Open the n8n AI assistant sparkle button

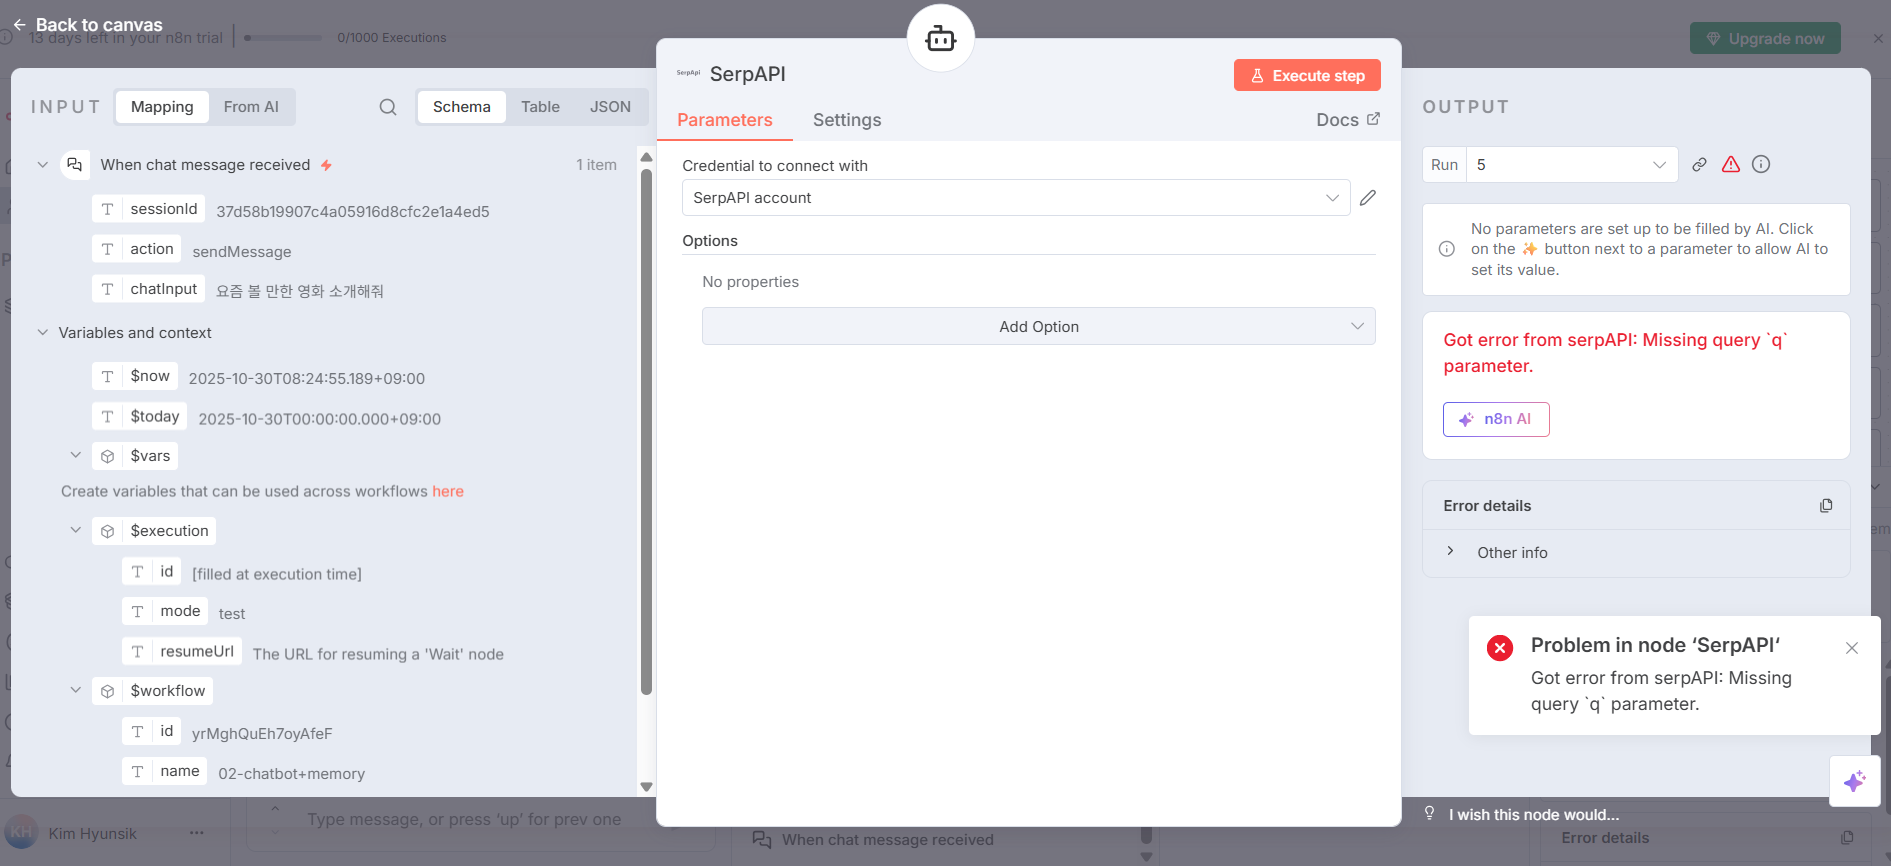point(1854,781)
